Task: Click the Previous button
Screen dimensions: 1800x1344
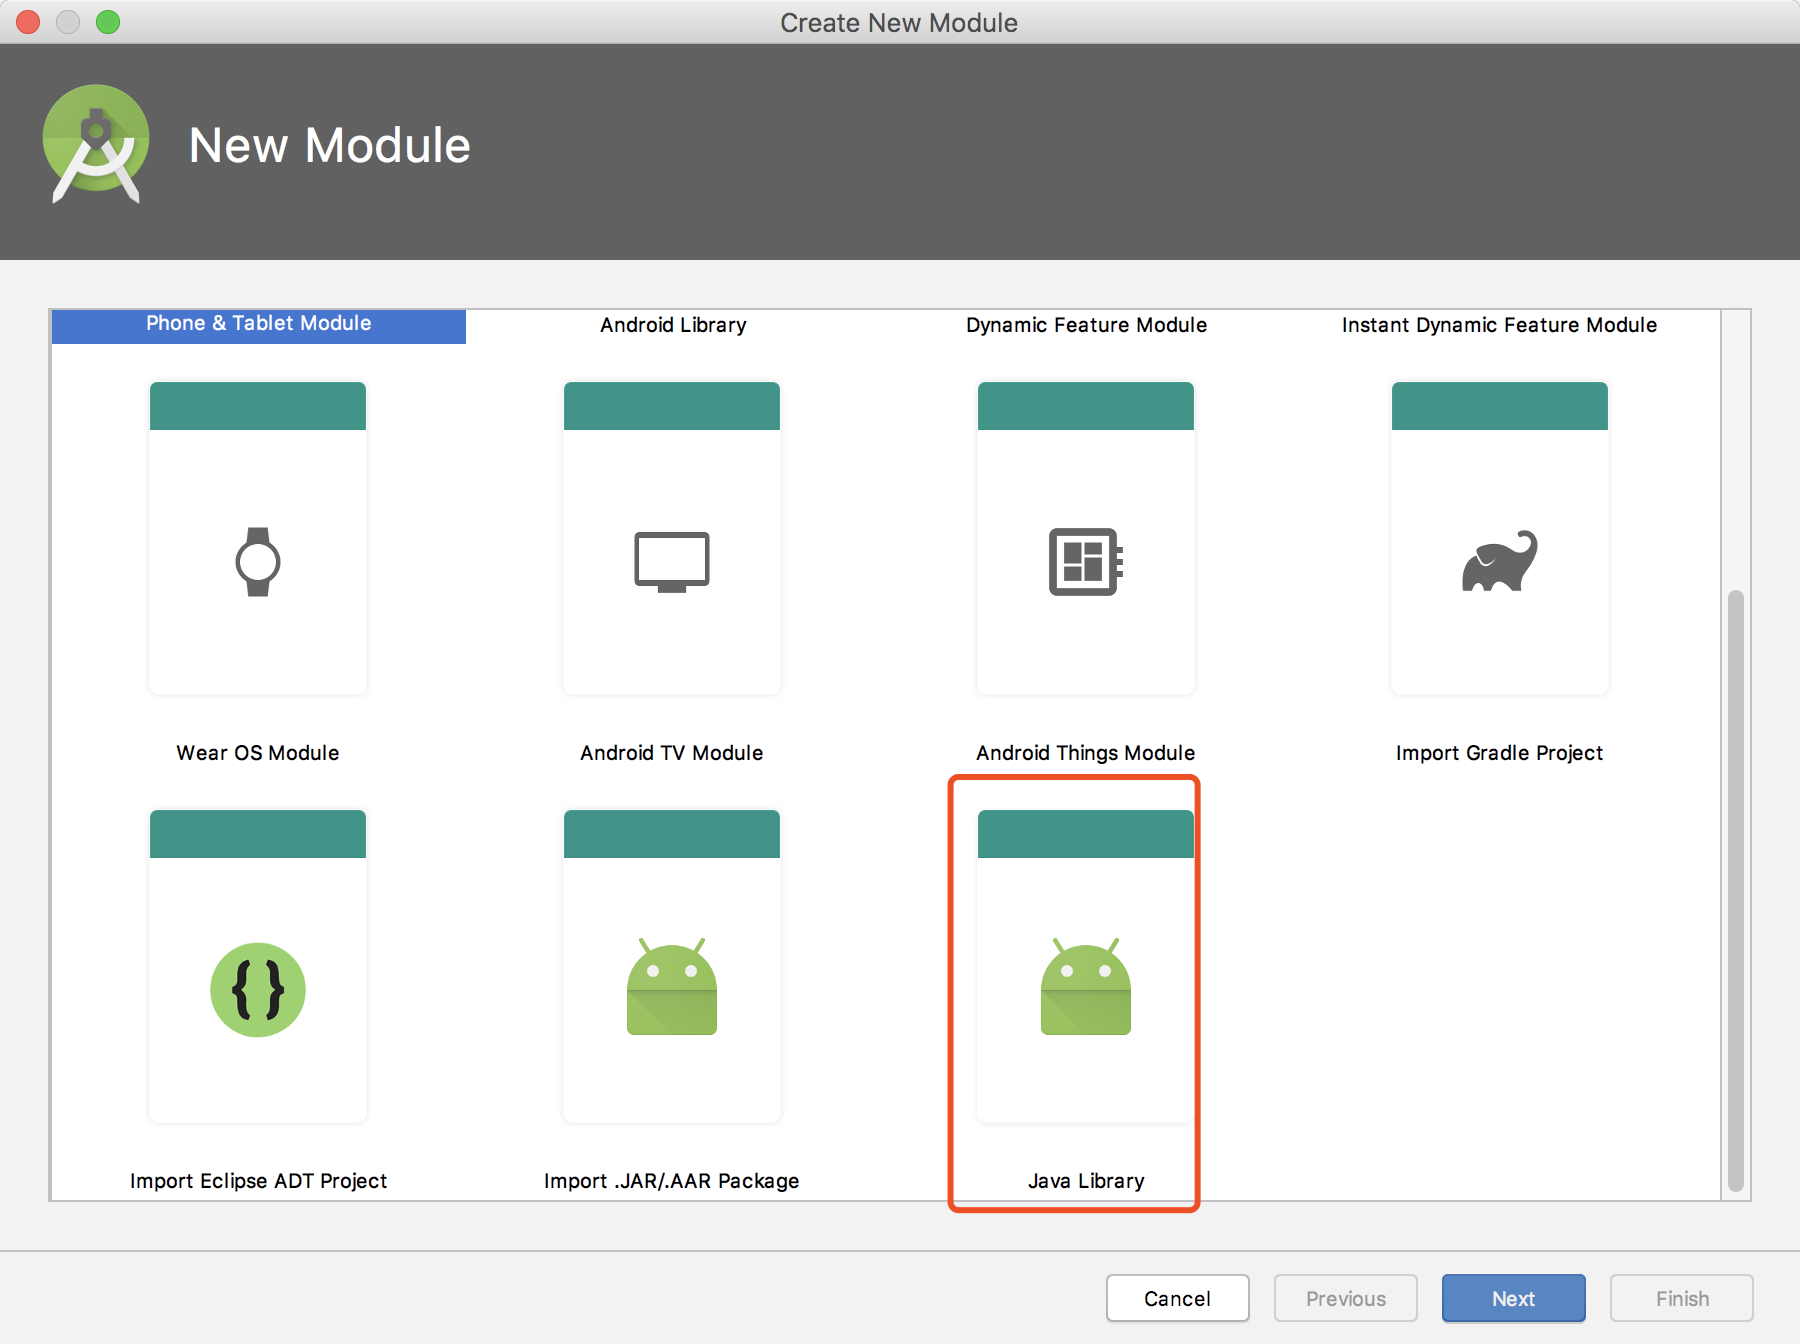Action: tap(1346, 1298)
